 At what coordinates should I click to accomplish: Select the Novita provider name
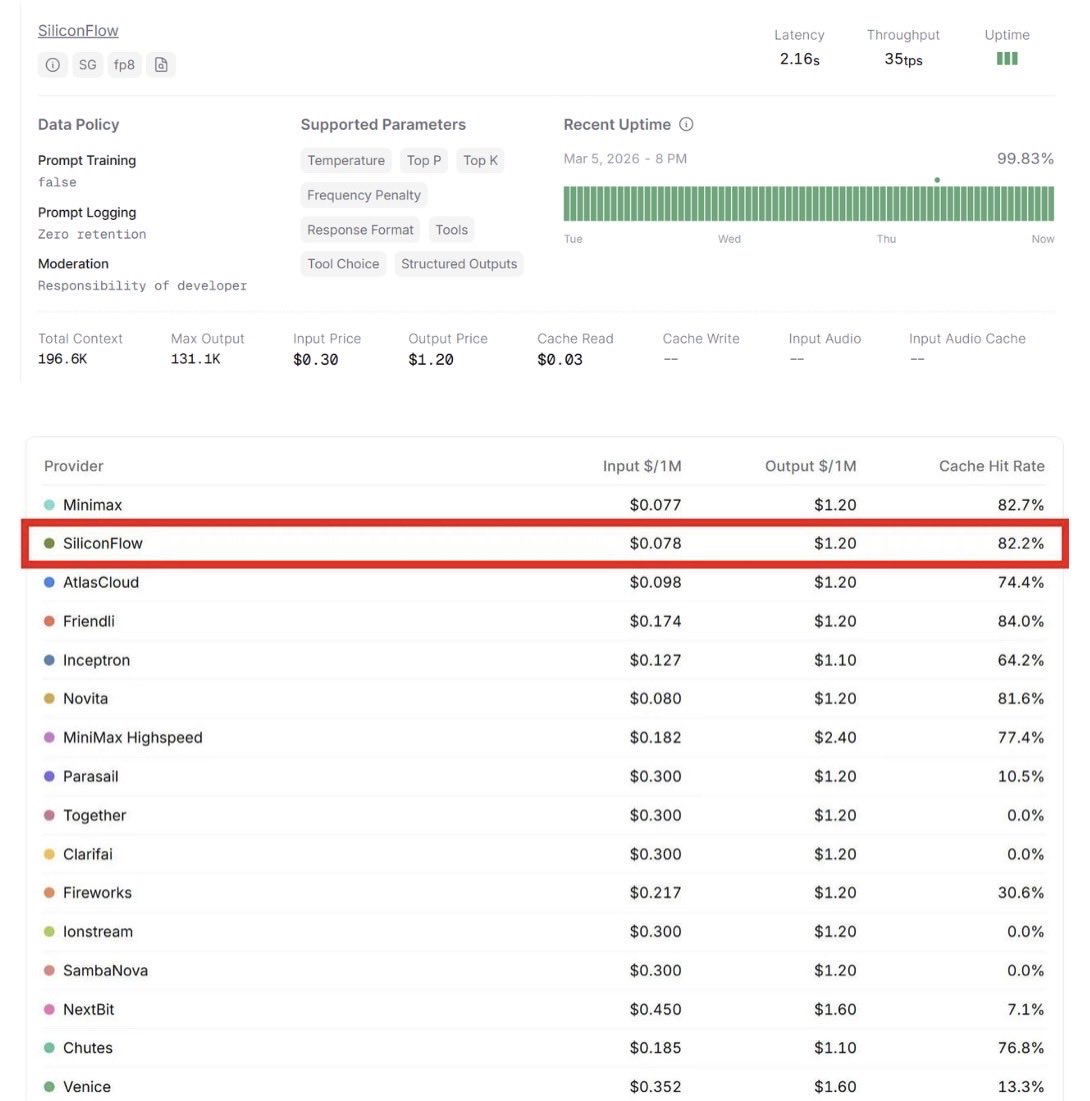pyautogui.click(x=86, y=699)
